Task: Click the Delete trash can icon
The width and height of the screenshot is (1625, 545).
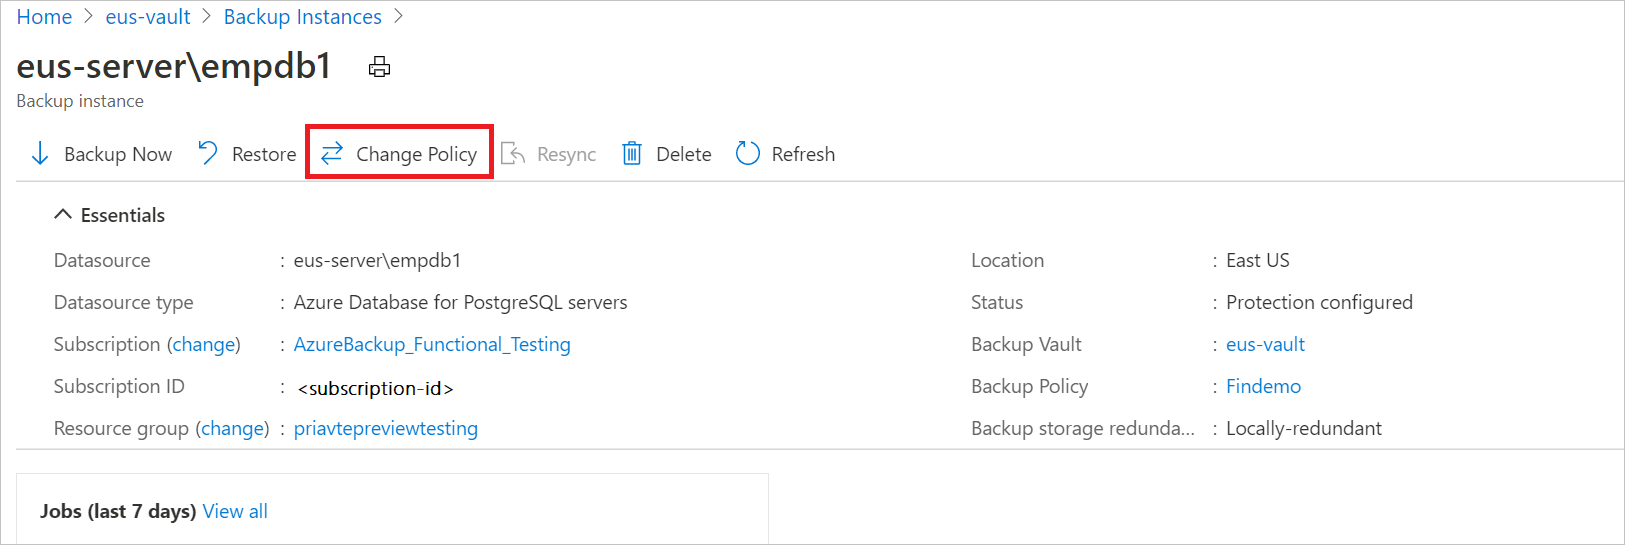Action: (632, 154)
